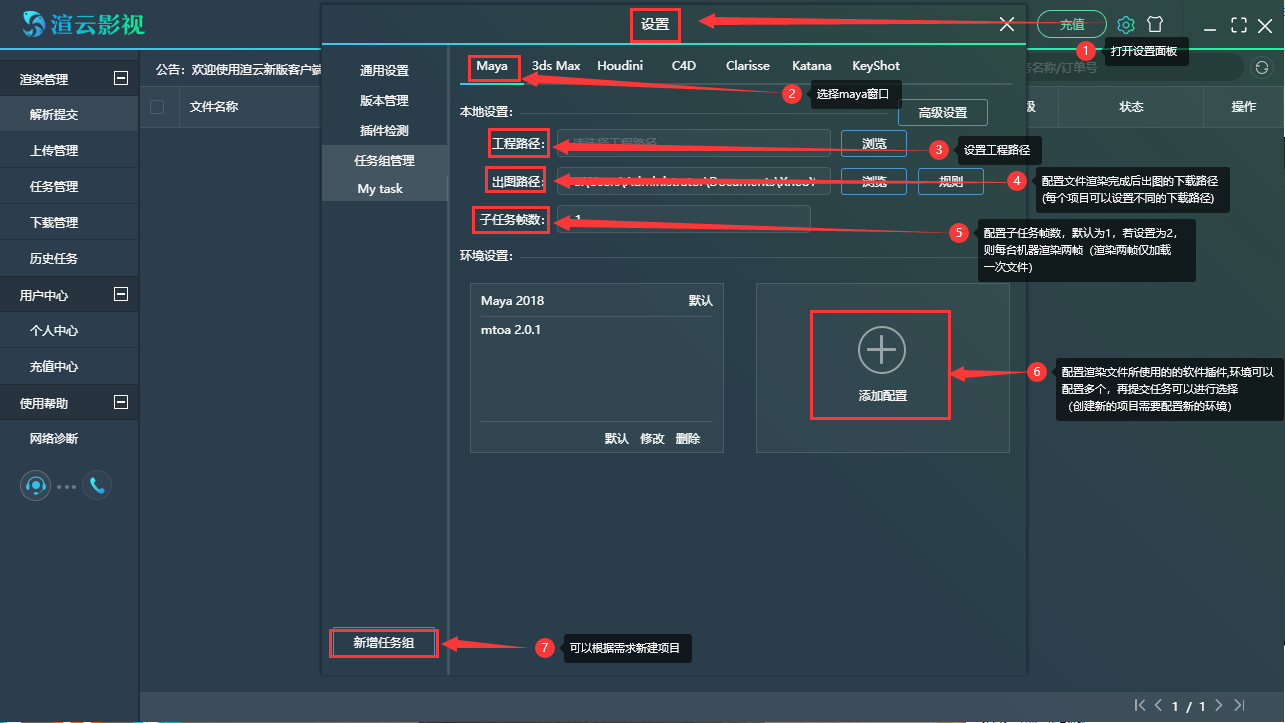Open 上传管理 in left sidebar
Screen dimensions: 1285x723
point(69,151)
